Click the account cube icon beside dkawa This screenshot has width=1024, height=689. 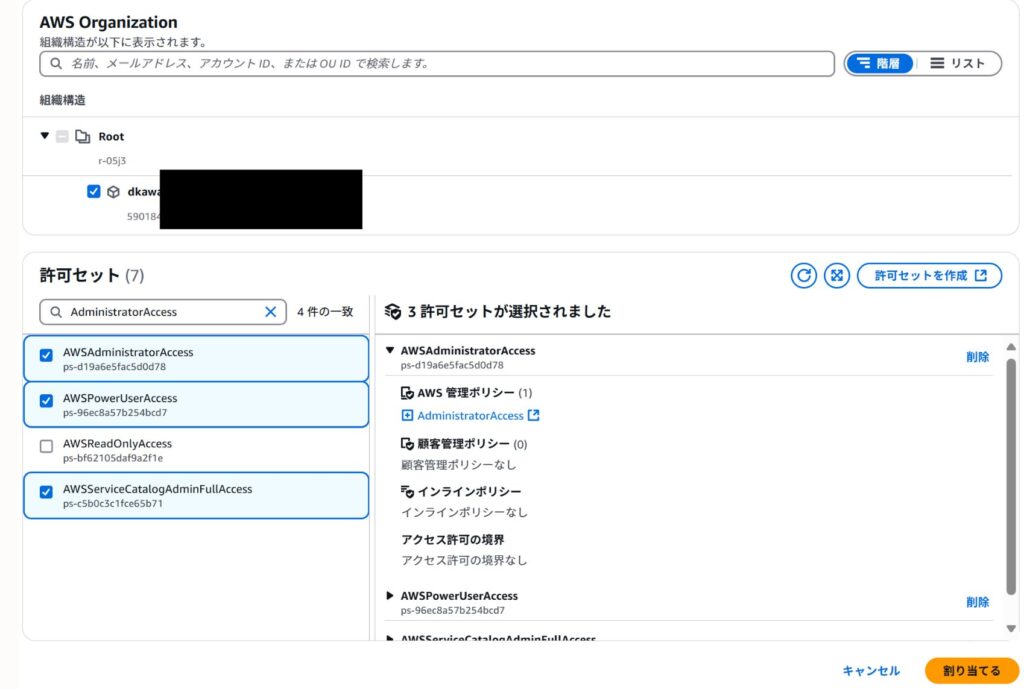(x=114, y=192)
